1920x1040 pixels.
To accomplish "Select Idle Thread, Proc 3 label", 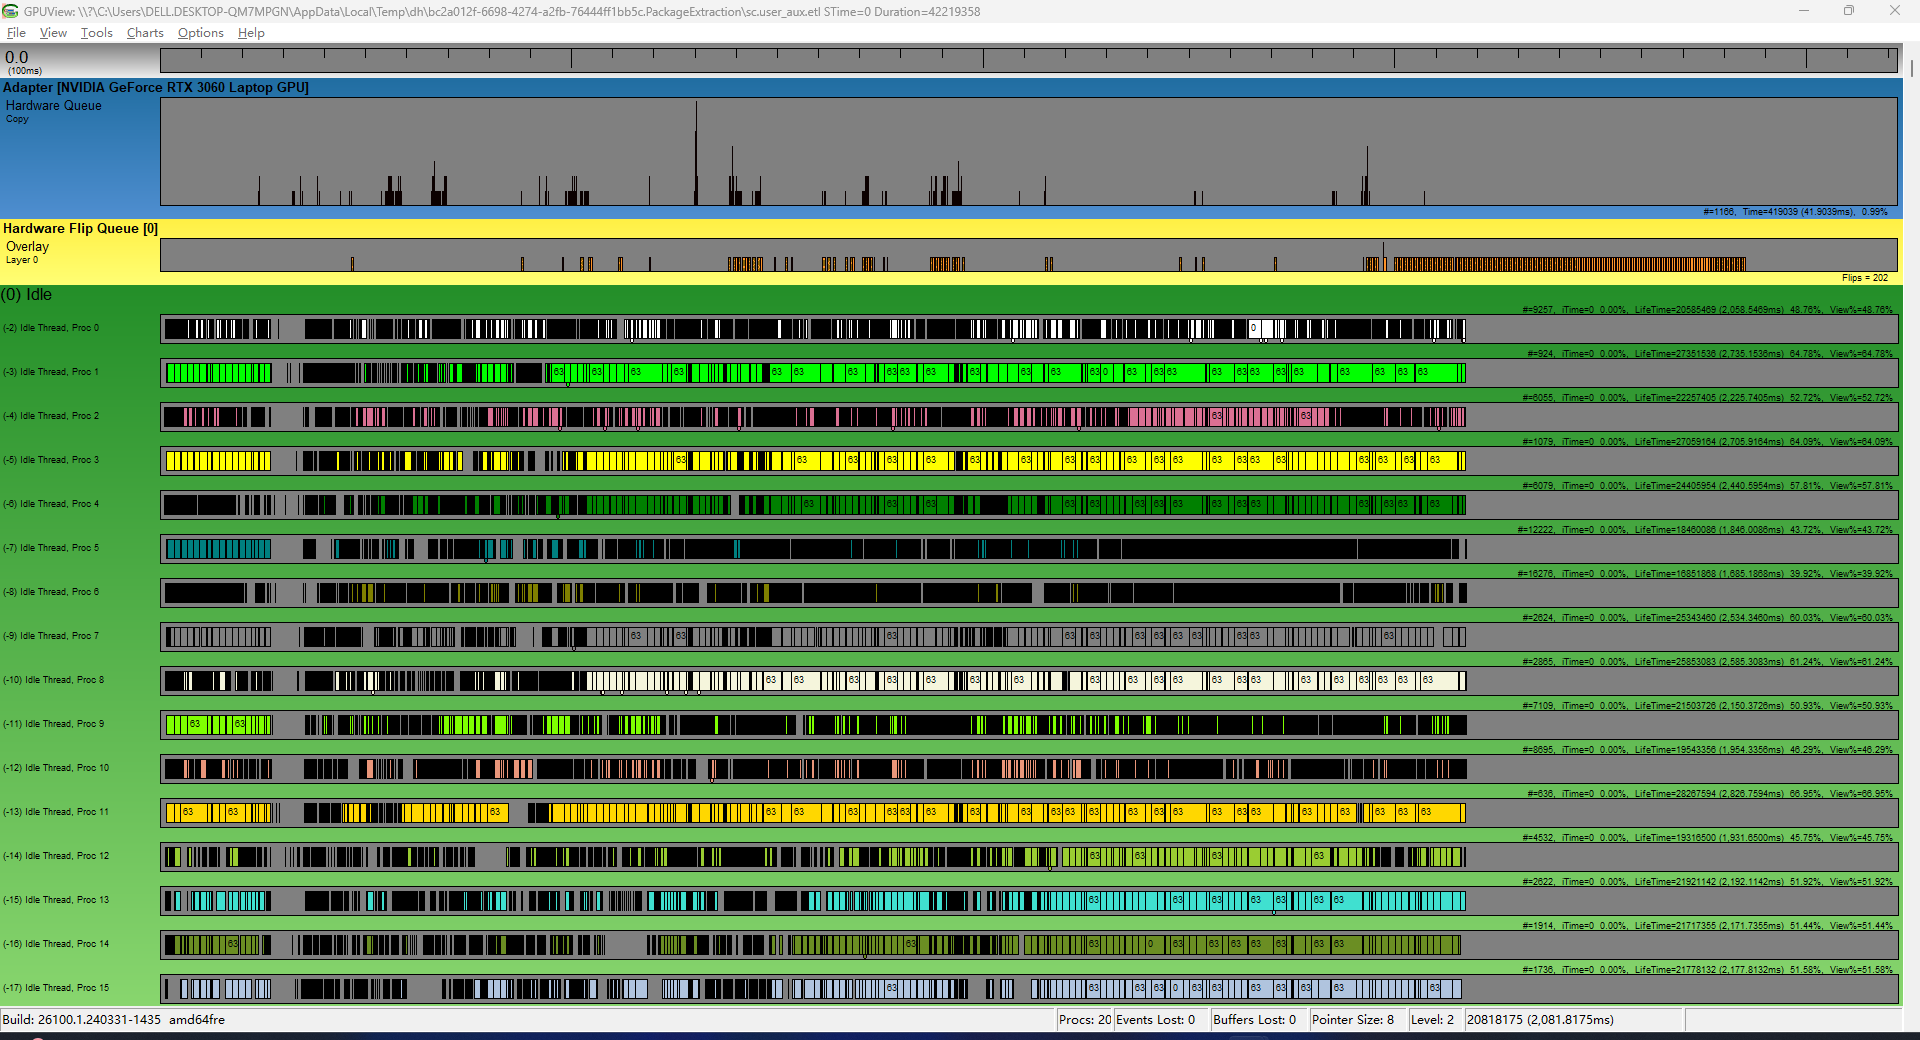I will pos(51,460).
